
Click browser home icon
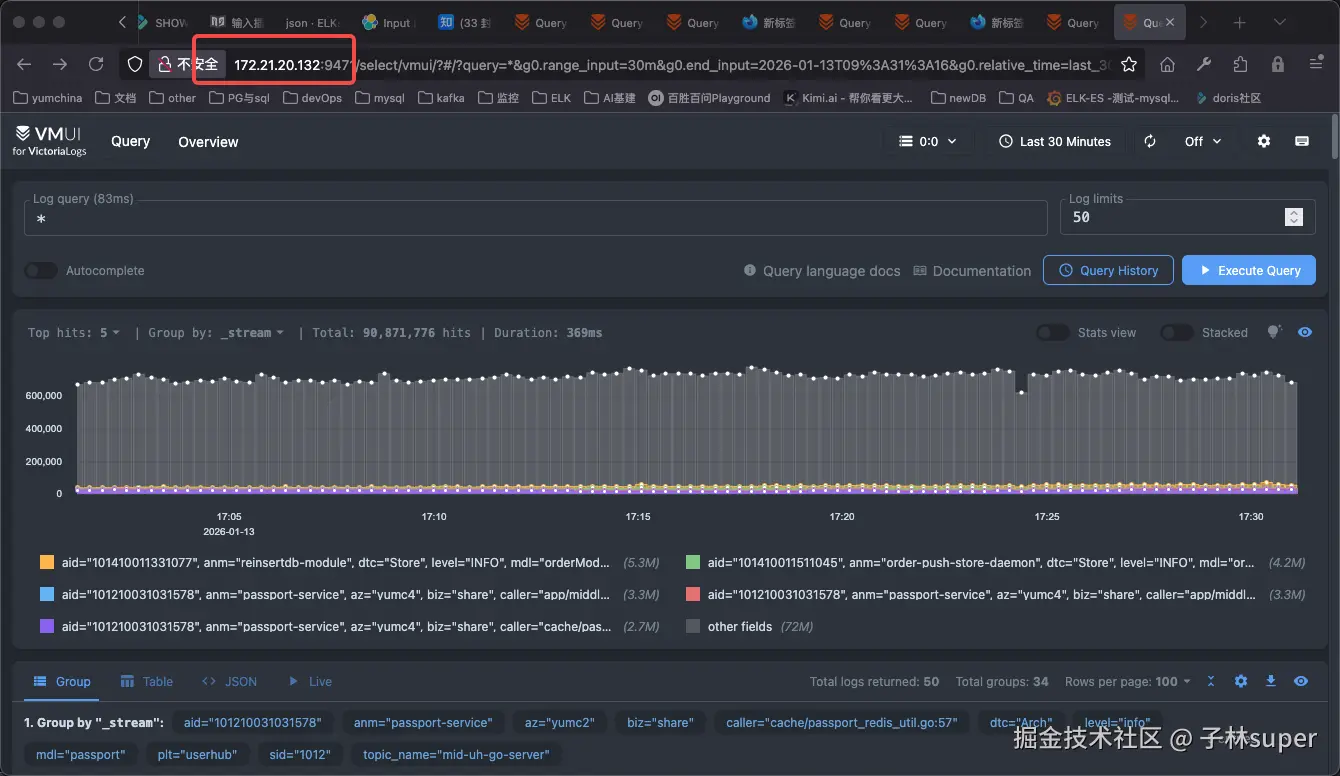[x=1167, y=64]
